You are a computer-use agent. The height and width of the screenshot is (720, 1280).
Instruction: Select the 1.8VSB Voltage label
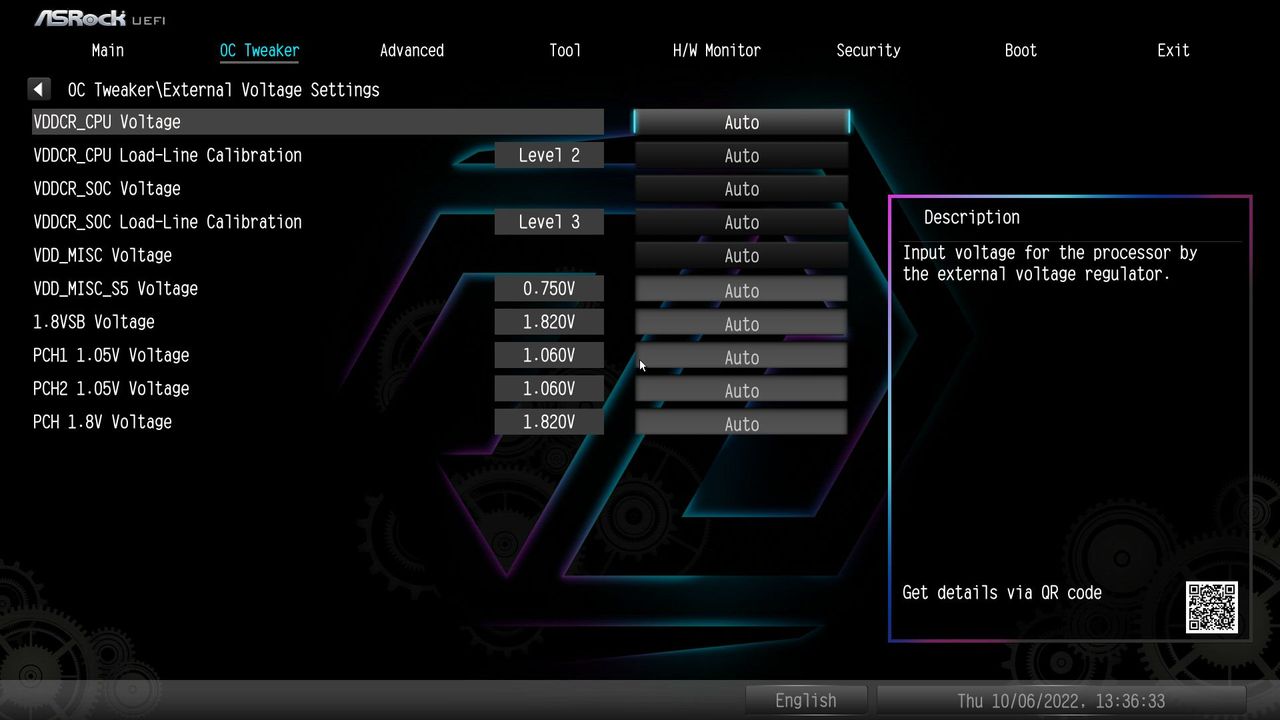[94, 322]
